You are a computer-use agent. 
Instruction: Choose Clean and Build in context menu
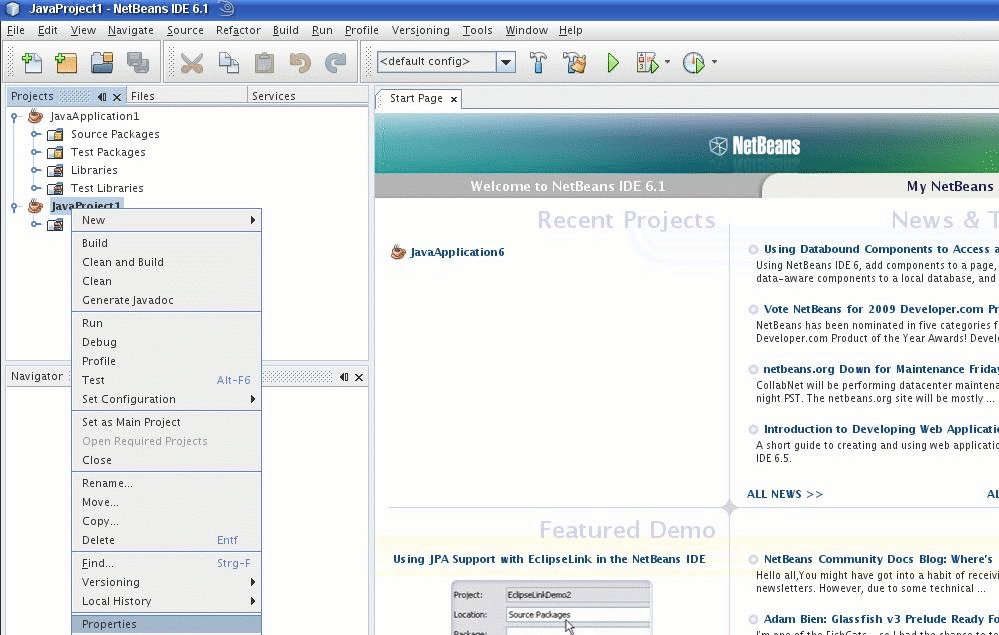166,262
